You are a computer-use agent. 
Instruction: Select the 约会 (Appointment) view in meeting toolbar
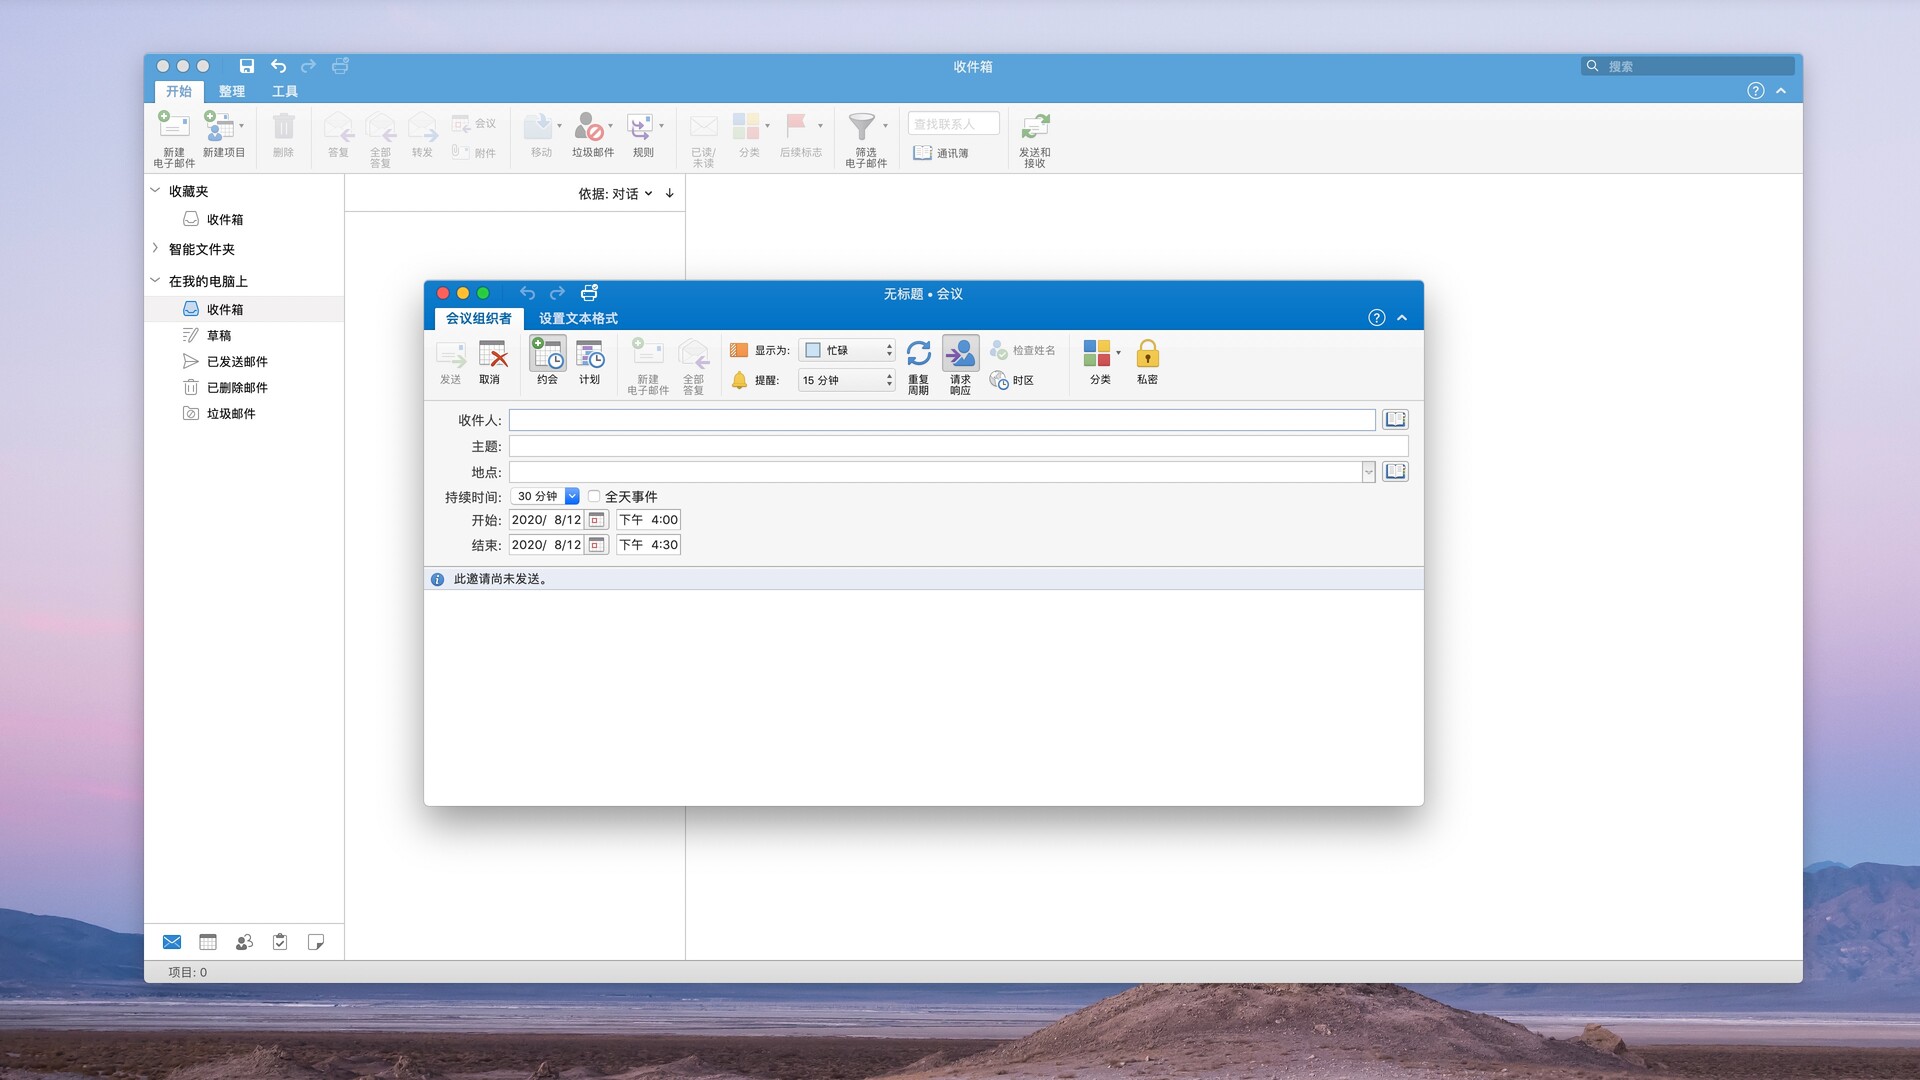click(546, 363)
